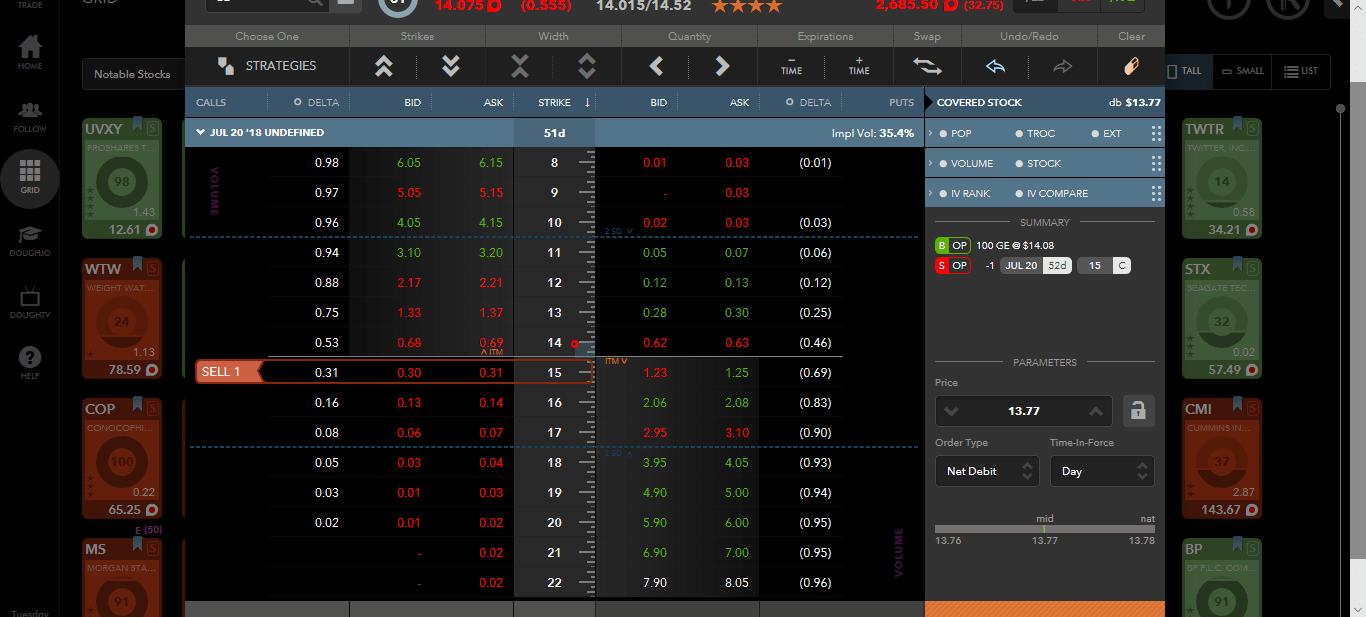Screen dimensions: 1366x617
Task: Click the lock icon beside the Price field
Action: (x=1138, y=410)
